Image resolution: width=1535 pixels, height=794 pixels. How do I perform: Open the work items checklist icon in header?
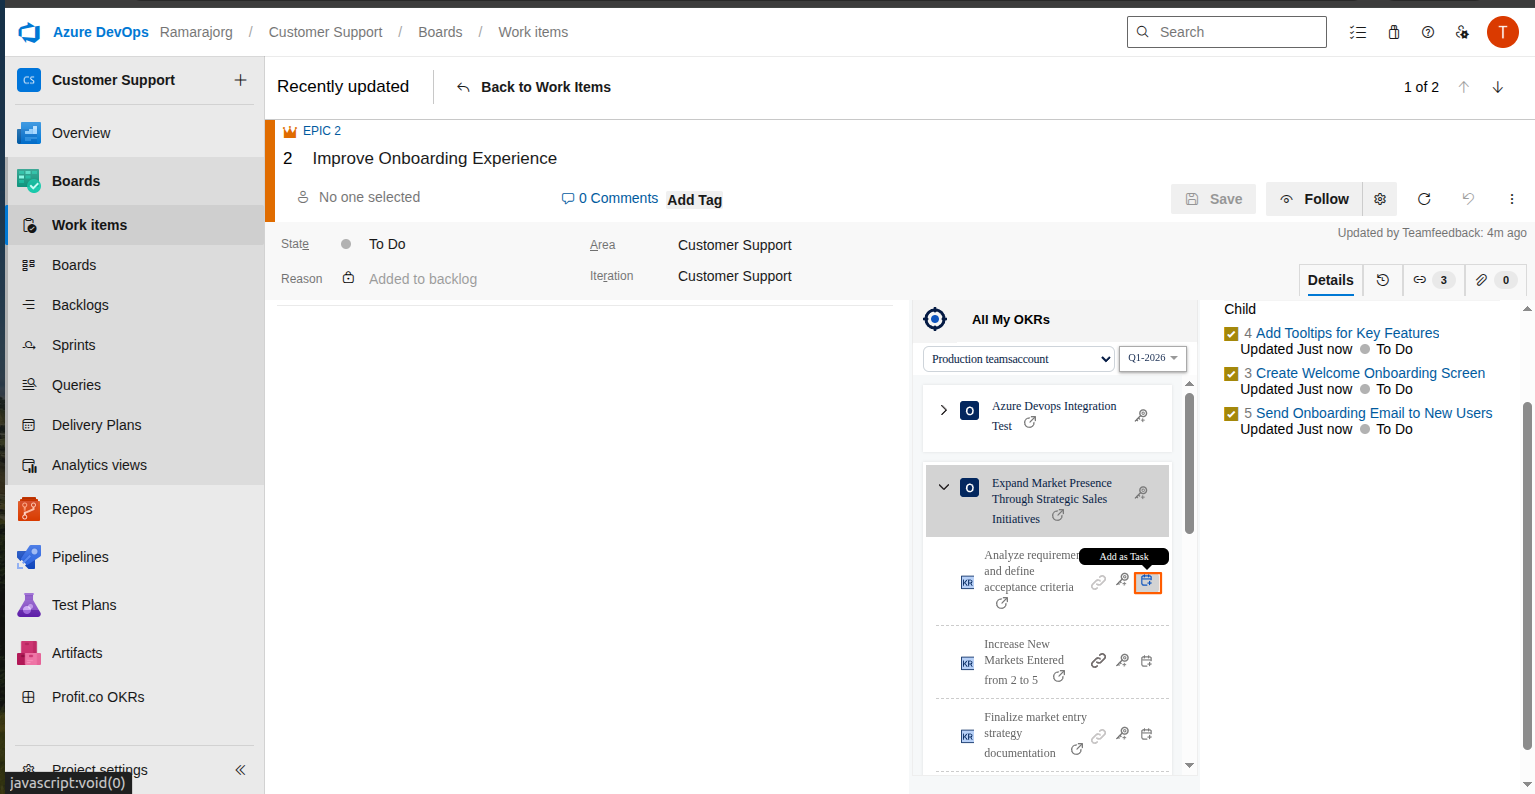point(1358,32)
